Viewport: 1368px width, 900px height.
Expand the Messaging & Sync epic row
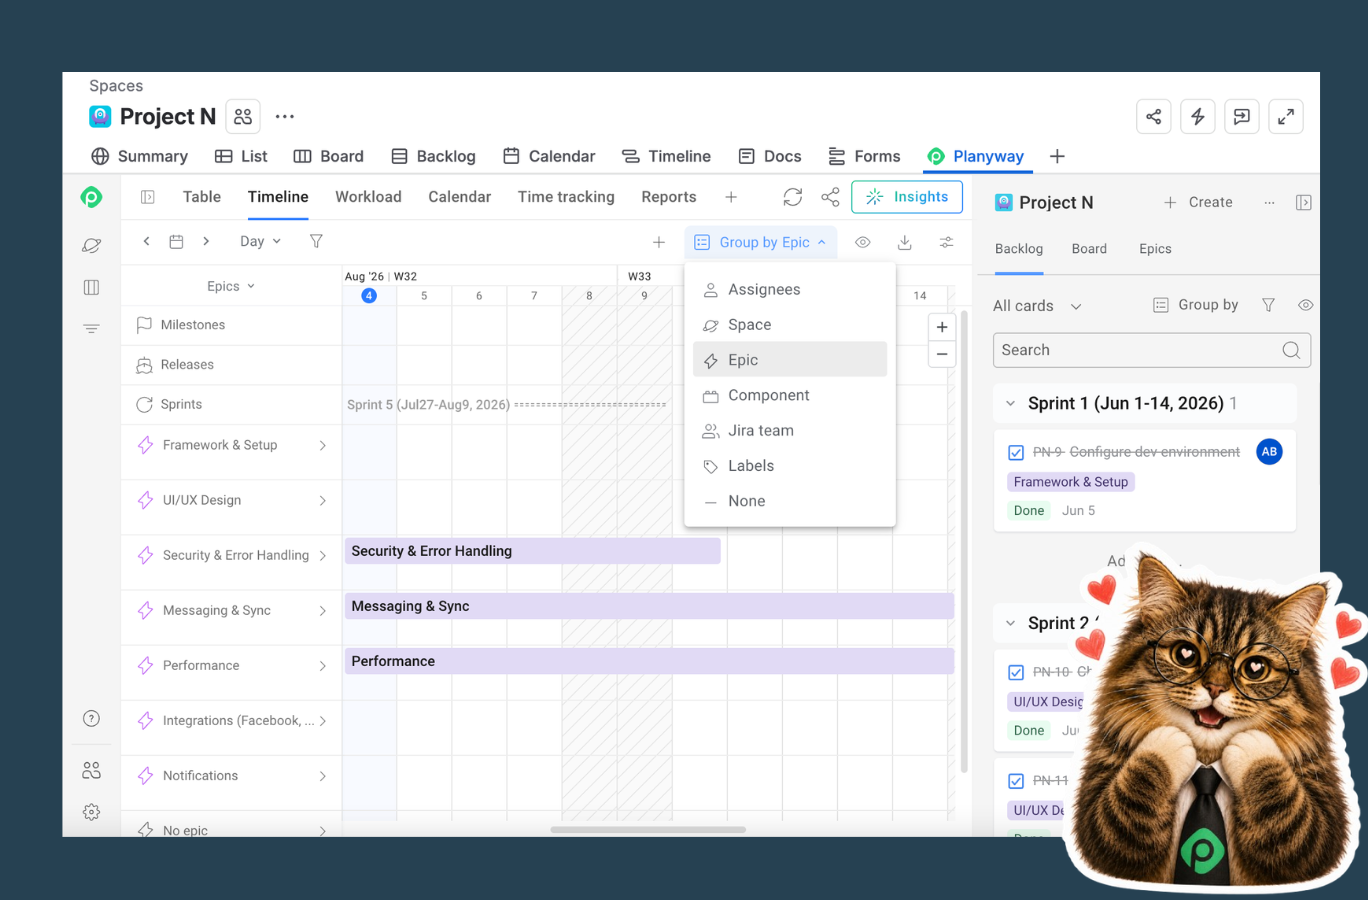click(x=322, y=611)
